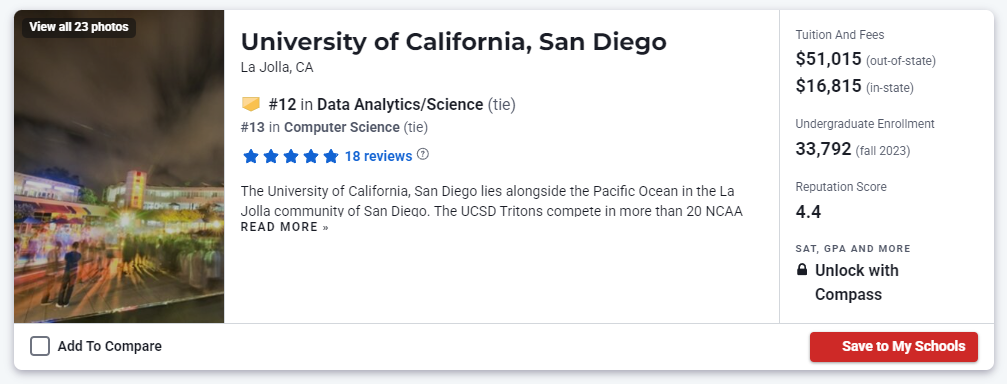Click the SAT, GPA AND MORE heading
This screenshot has height=384, width=1007.
click(x=853, y=249)
